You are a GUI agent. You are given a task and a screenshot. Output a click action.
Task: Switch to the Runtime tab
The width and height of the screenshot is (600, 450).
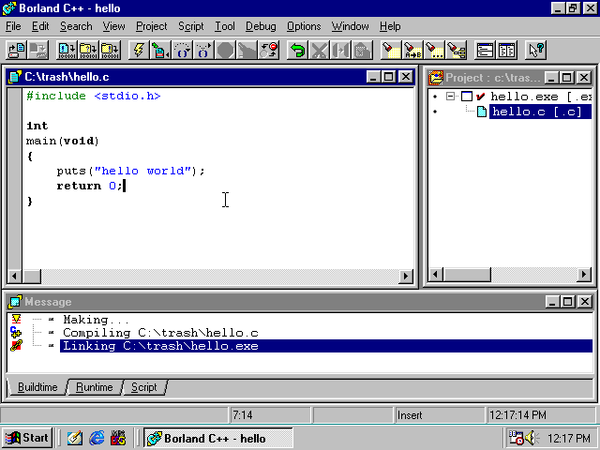94,387
